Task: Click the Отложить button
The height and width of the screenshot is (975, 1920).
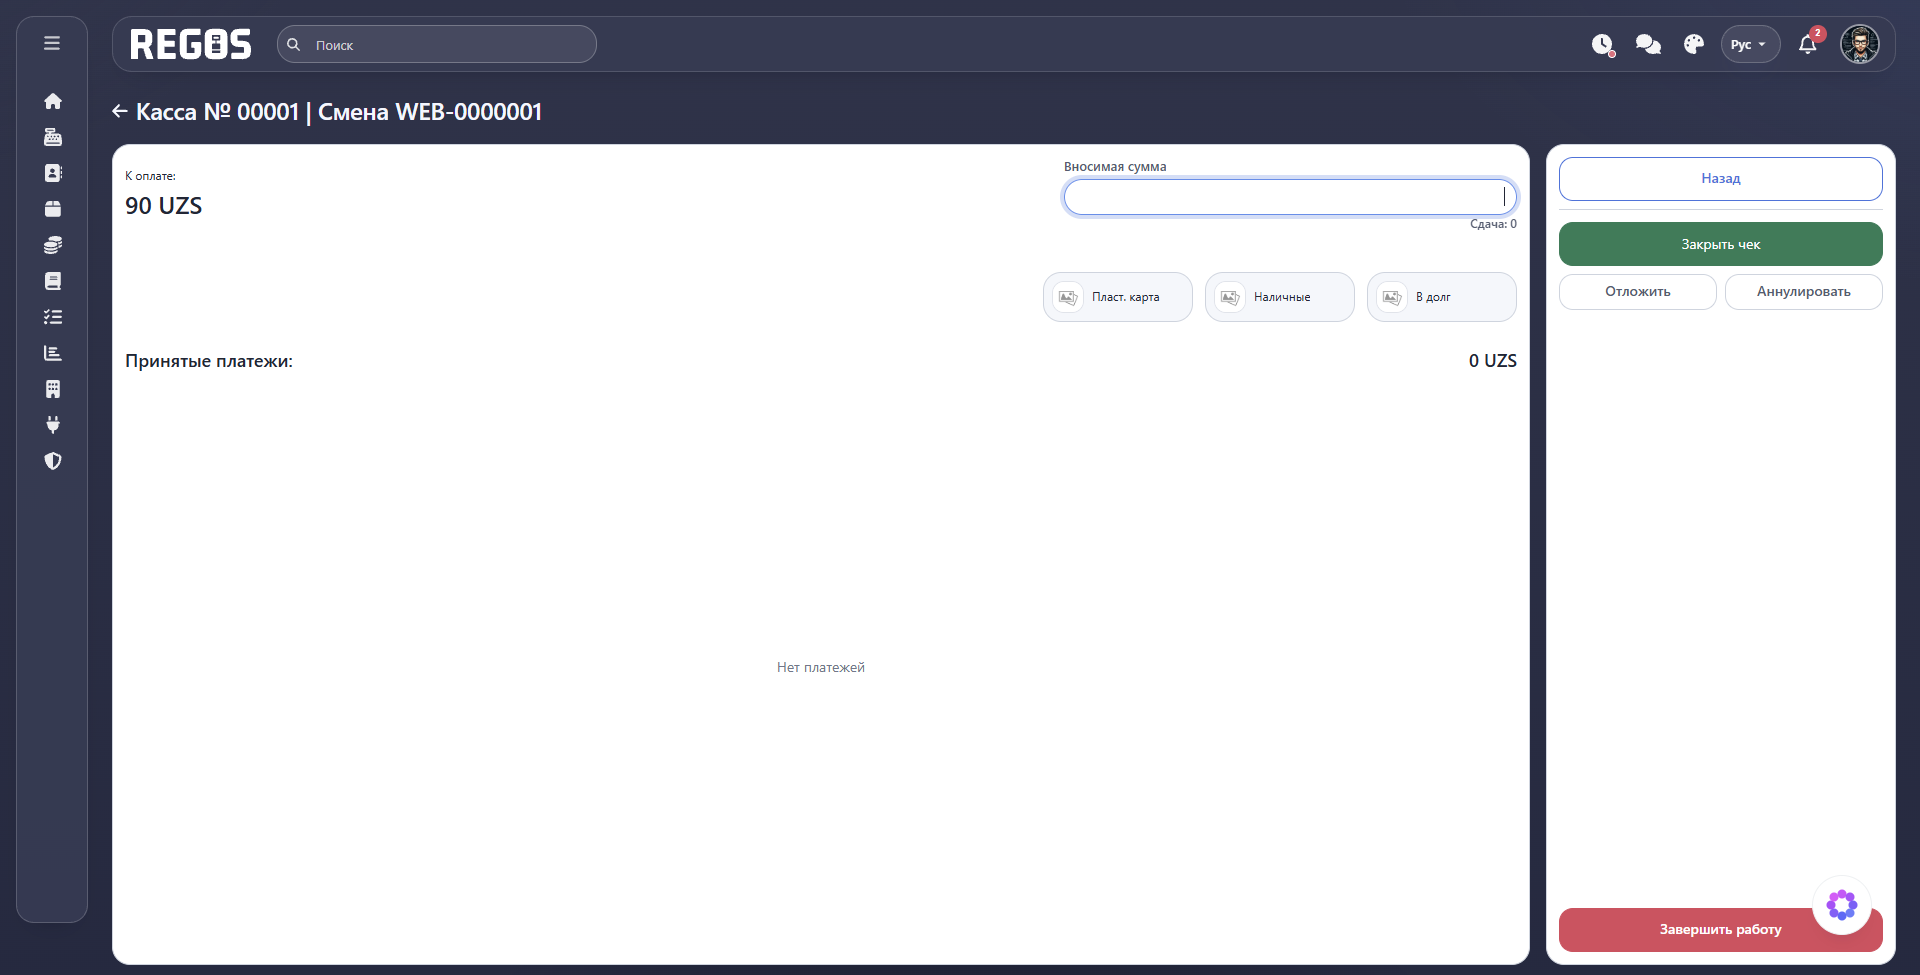Action: [x=1638, y=292]
